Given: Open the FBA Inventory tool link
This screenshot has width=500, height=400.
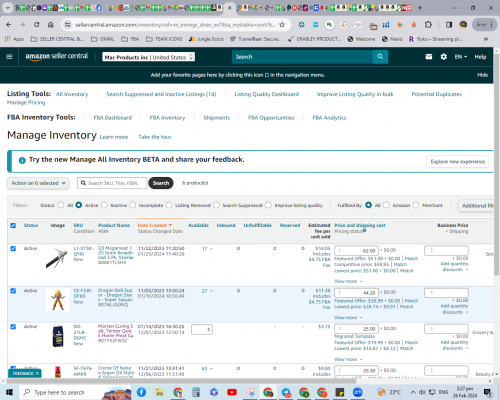Looking at the screenshot, I should coord(167,118).
